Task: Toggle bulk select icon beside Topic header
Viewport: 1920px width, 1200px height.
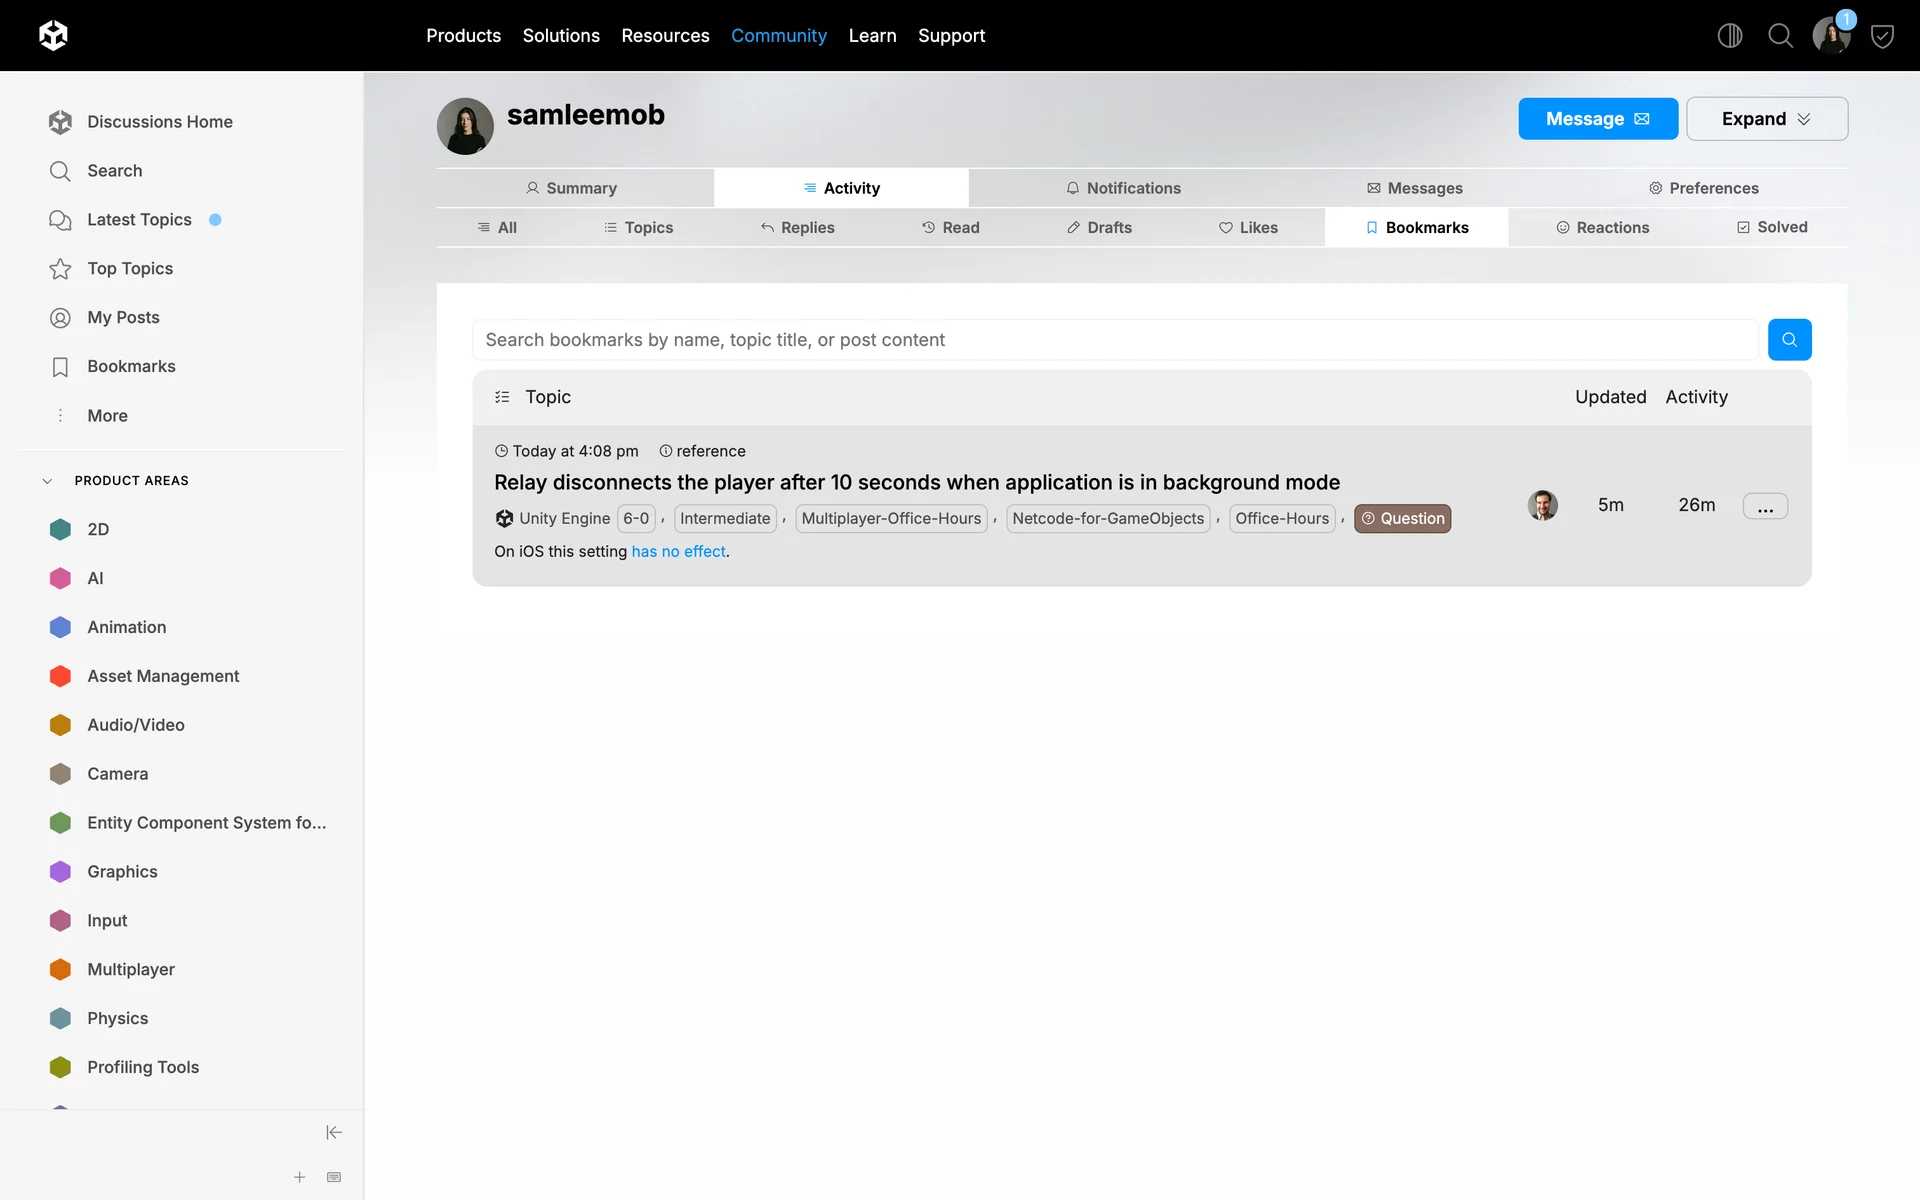Action: (x=502, y=397)
